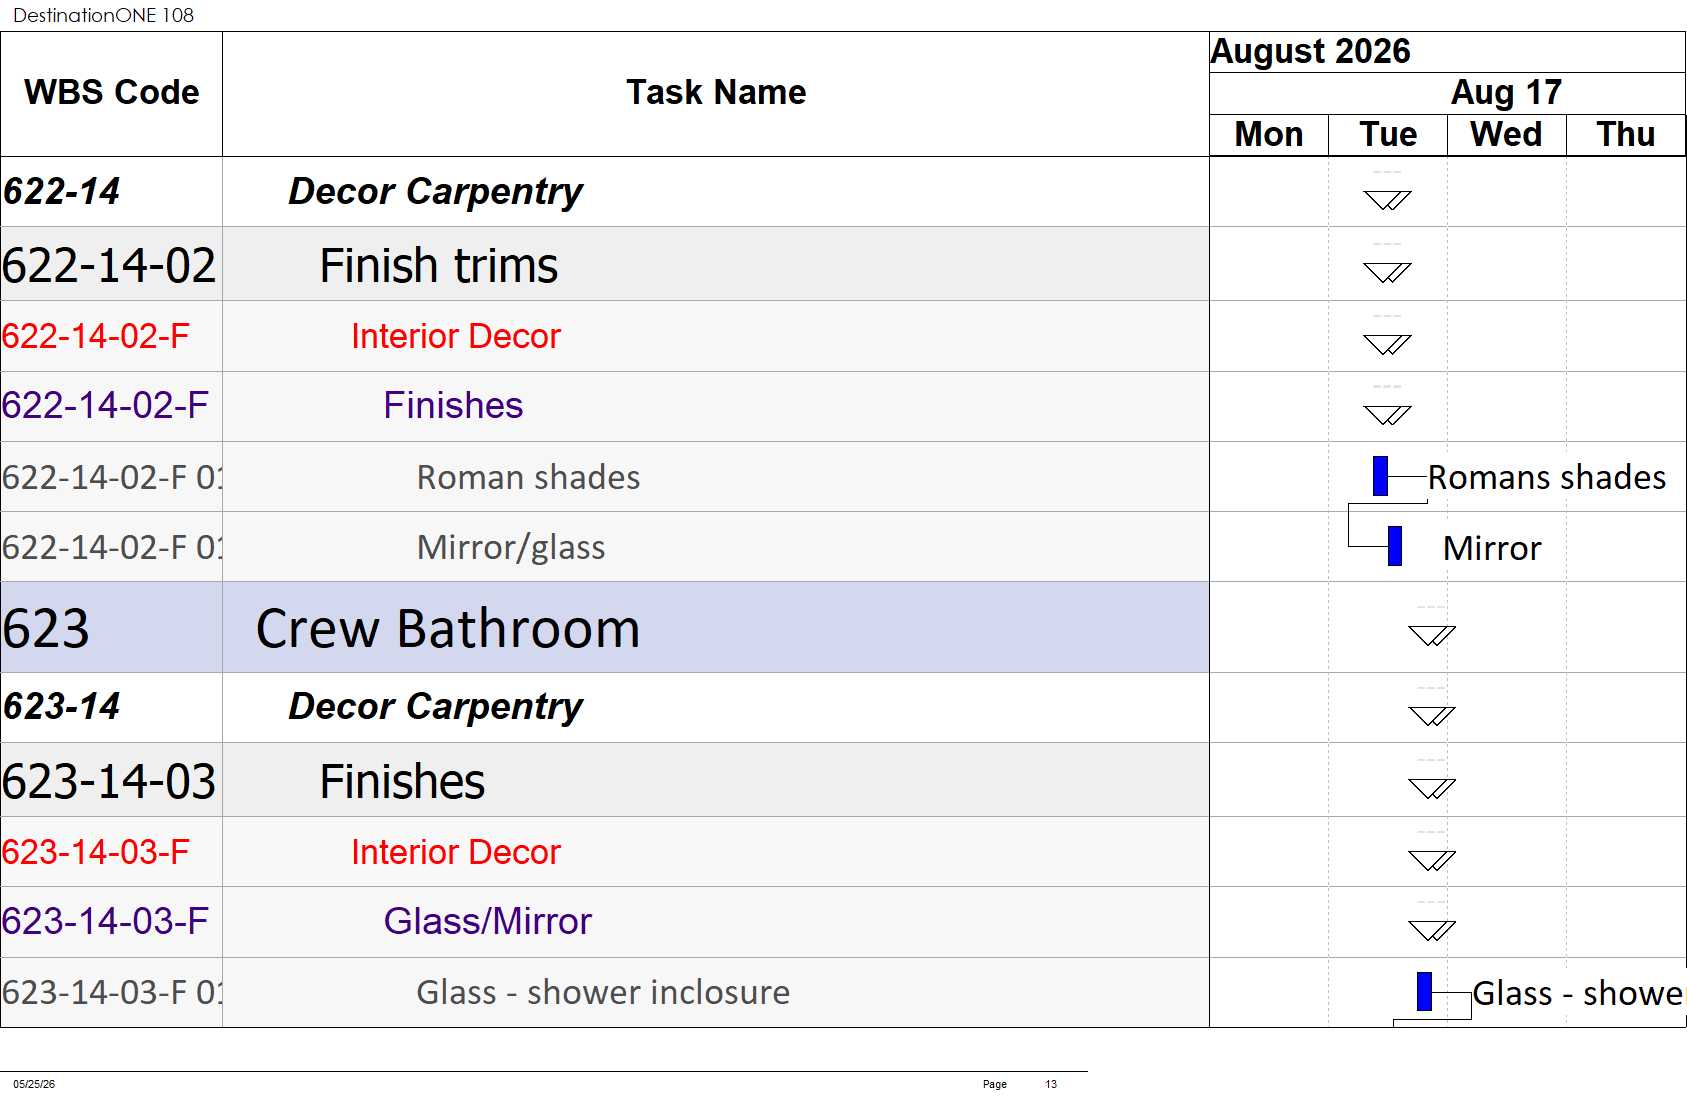Click the 622-14-02-F Interior Decor summary marker
Screen dimensions: 1687x1097
click(x=1387, y=344)
